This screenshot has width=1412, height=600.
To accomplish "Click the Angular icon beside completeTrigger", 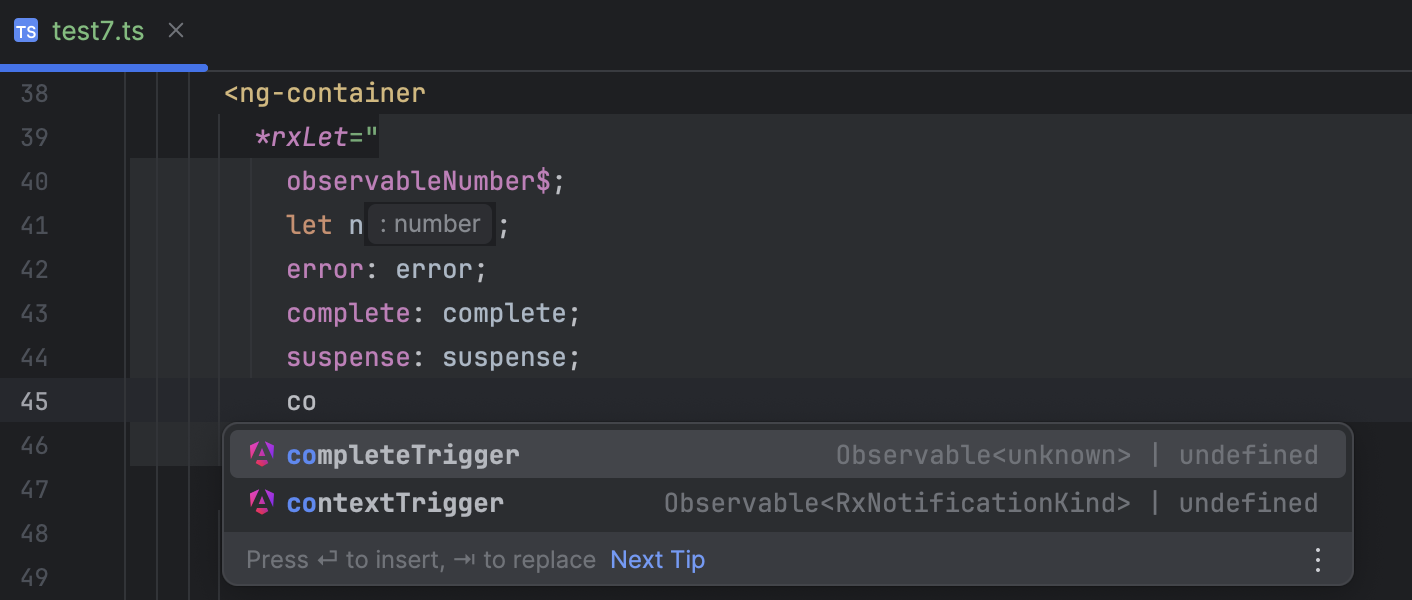I will 261,454.
